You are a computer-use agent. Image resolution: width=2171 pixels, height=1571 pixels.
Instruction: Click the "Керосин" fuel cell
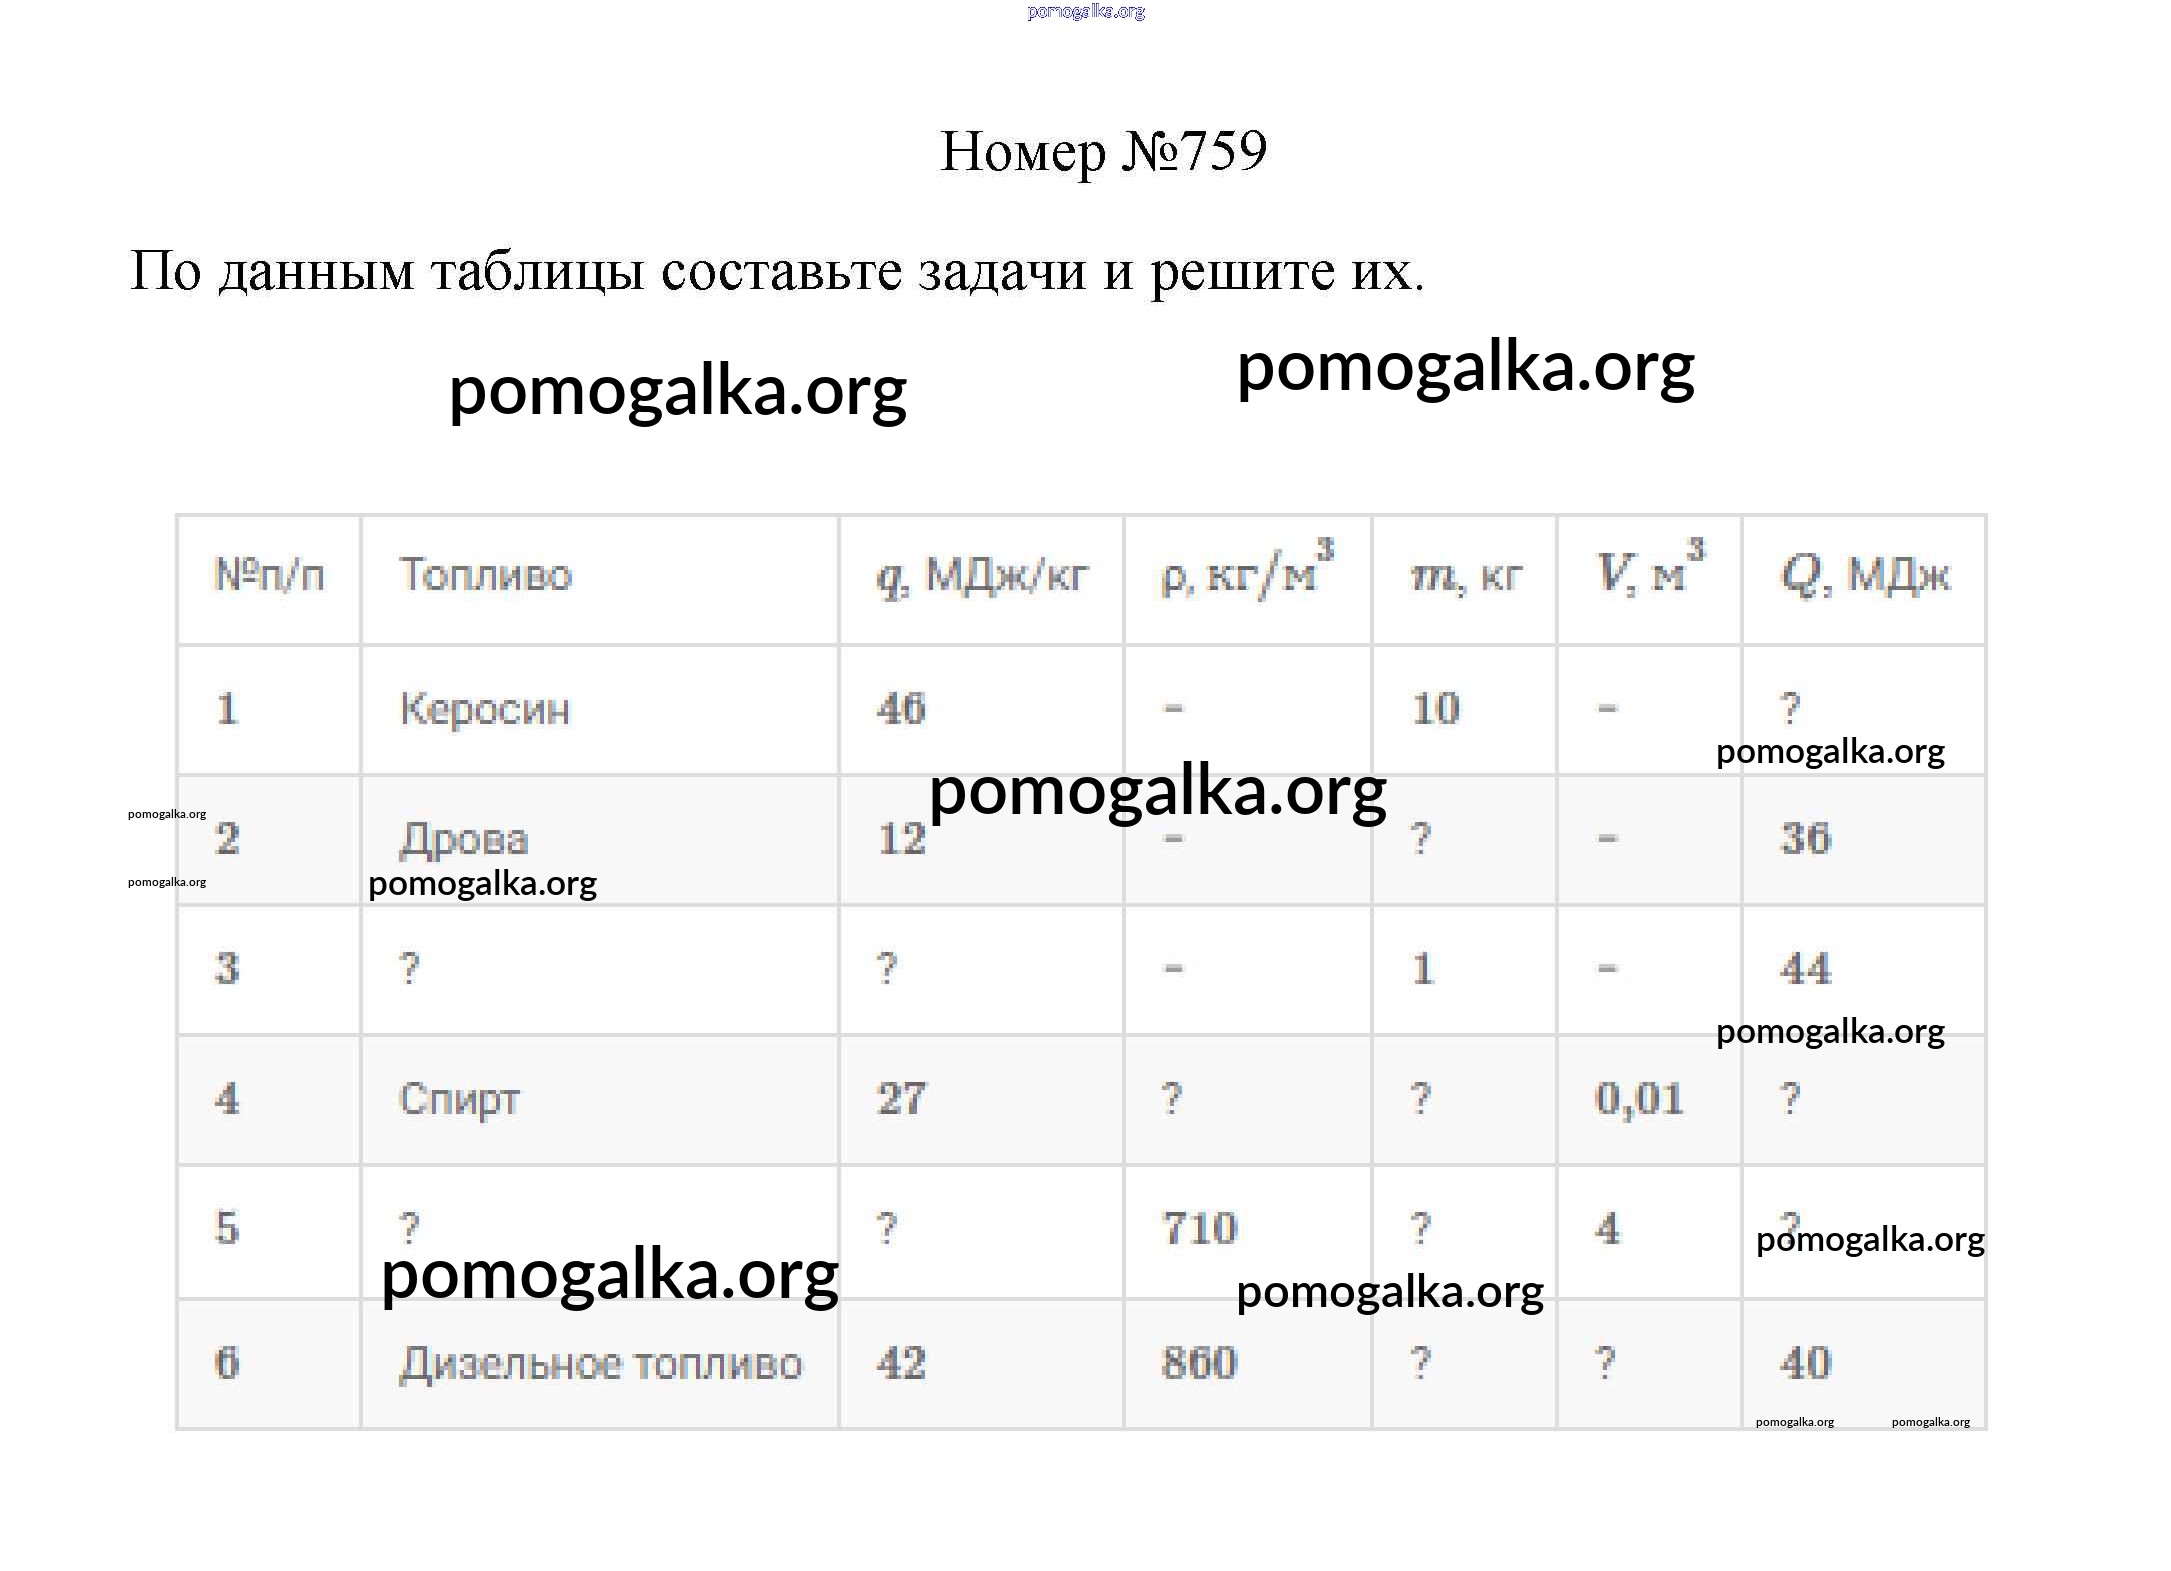click(485, 709)
